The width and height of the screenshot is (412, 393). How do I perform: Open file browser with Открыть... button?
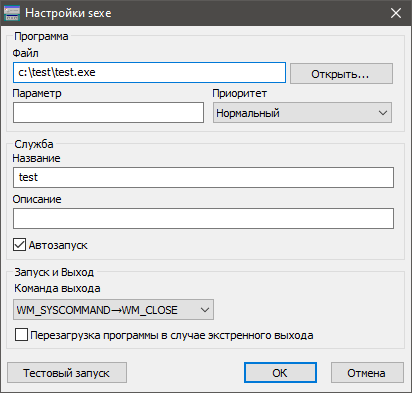pos(341,73)
